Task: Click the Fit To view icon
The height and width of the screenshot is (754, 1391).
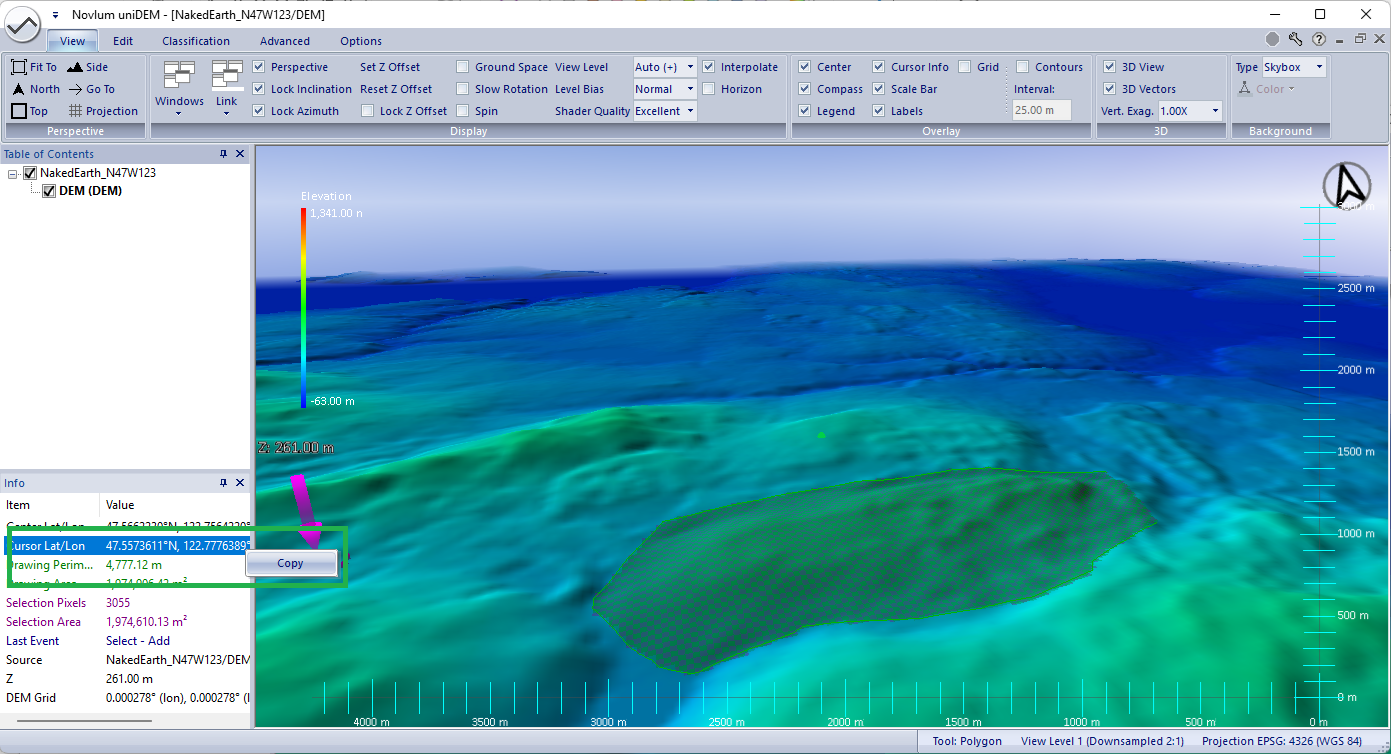Action: (19, 67)
